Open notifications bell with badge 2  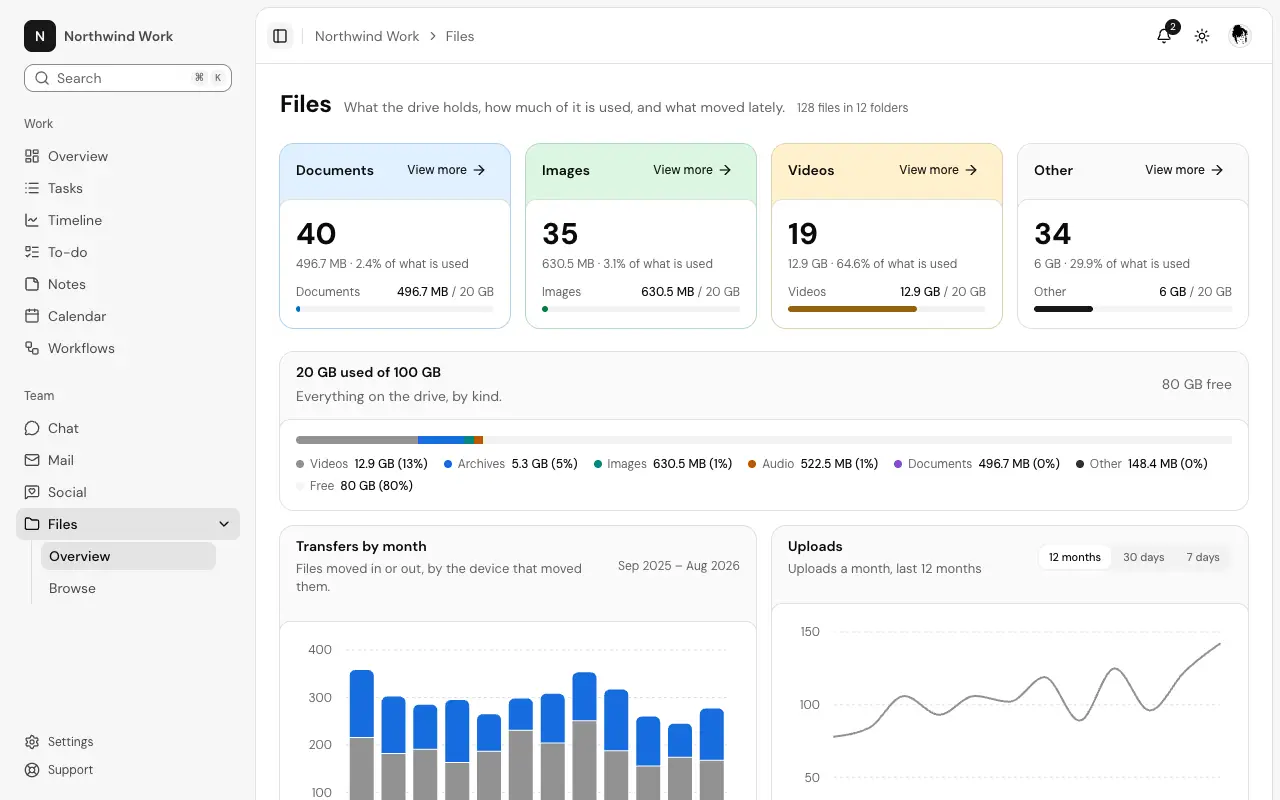pyautogui.click(x=1164, y=36)
